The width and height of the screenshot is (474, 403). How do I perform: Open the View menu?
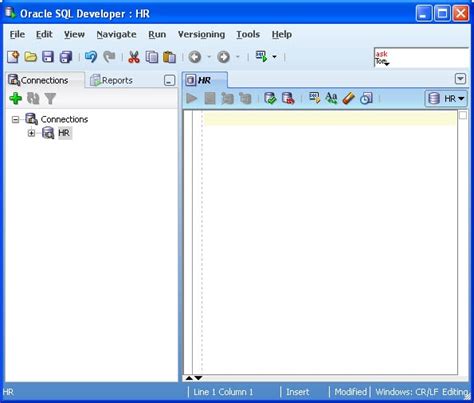click(x=74, y=34)
